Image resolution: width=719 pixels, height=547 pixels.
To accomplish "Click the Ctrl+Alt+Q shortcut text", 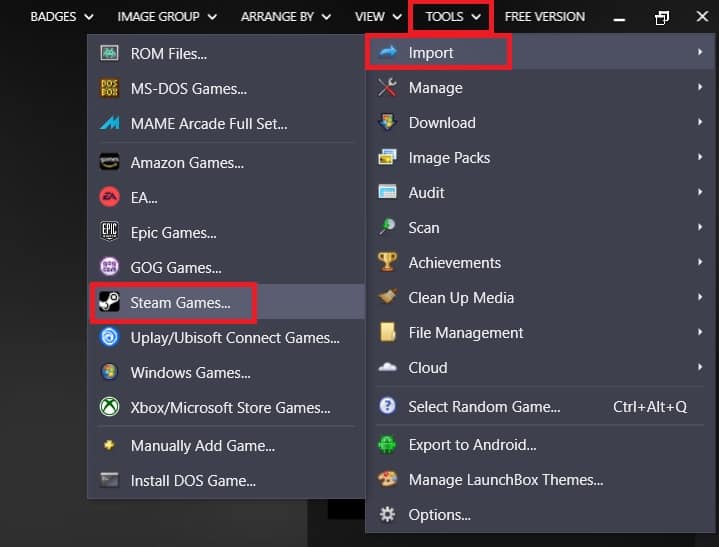I will click(650, 406).
